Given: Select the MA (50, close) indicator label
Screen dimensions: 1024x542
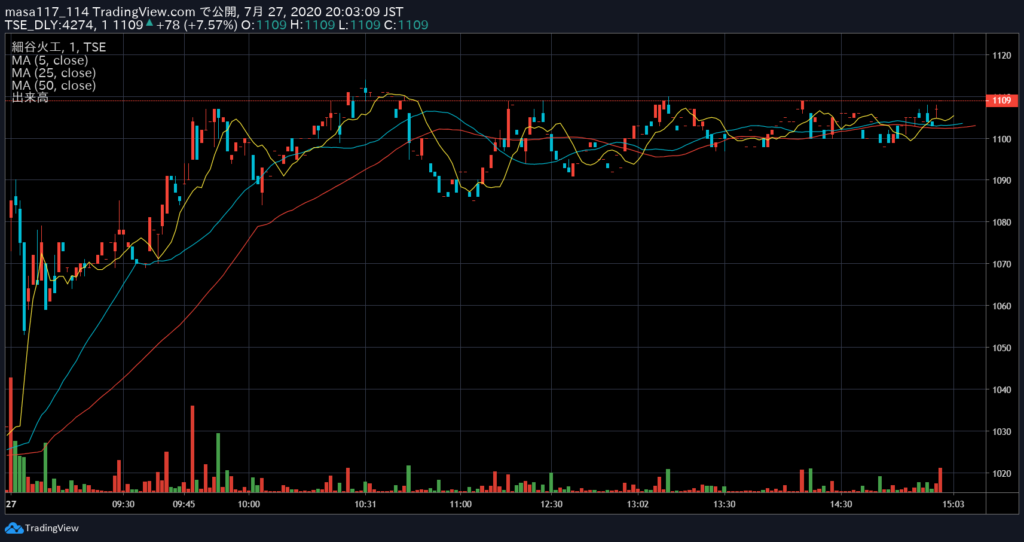Looking at the screenshot, I should coord(54,86).
